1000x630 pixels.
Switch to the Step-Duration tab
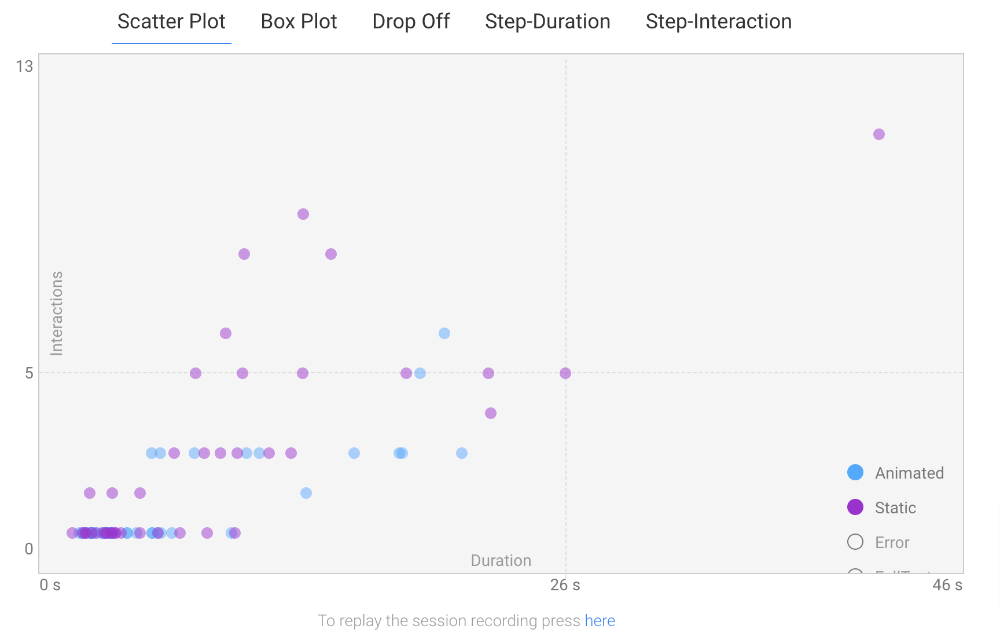pos(547,21)
